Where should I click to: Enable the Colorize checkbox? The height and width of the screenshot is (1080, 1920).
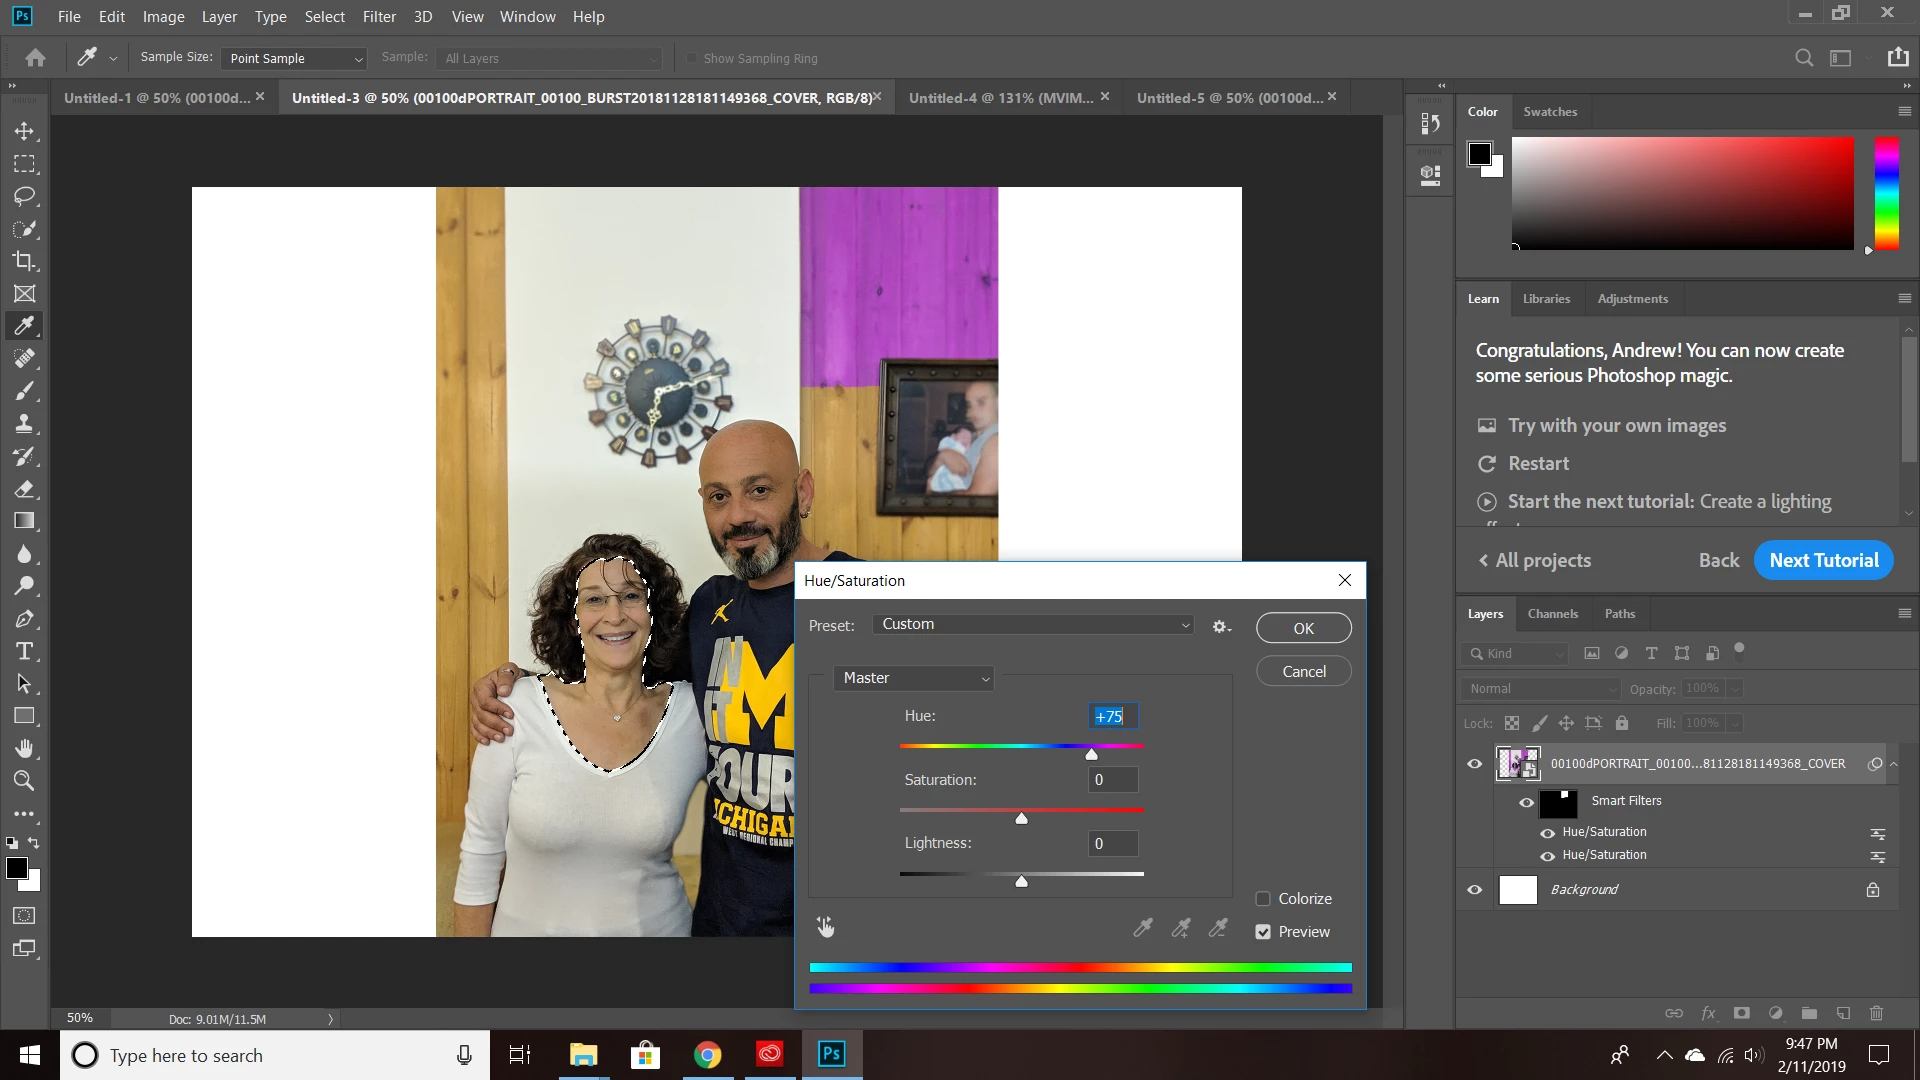(x=1263, y=899)
